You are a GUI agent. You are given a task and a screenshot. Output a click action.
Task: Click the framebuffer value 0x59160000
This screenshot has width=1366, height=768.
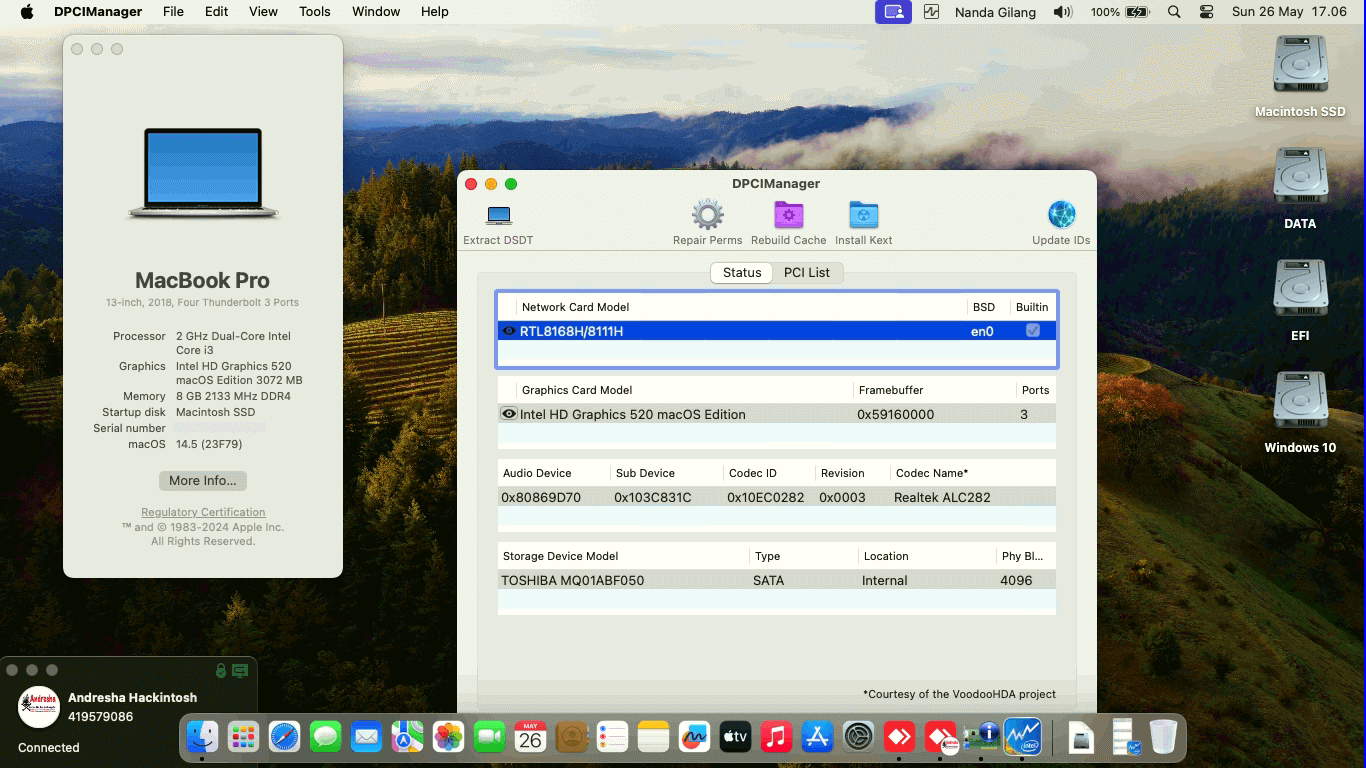click(895, 414)
